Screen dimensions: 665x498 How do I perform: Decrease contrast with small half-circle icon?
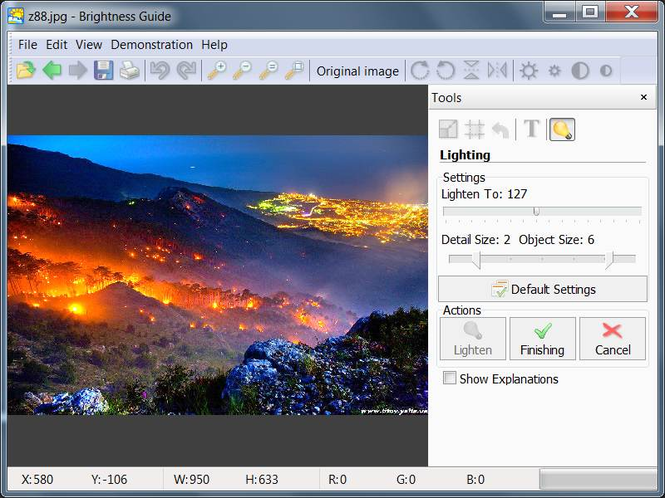606,70
